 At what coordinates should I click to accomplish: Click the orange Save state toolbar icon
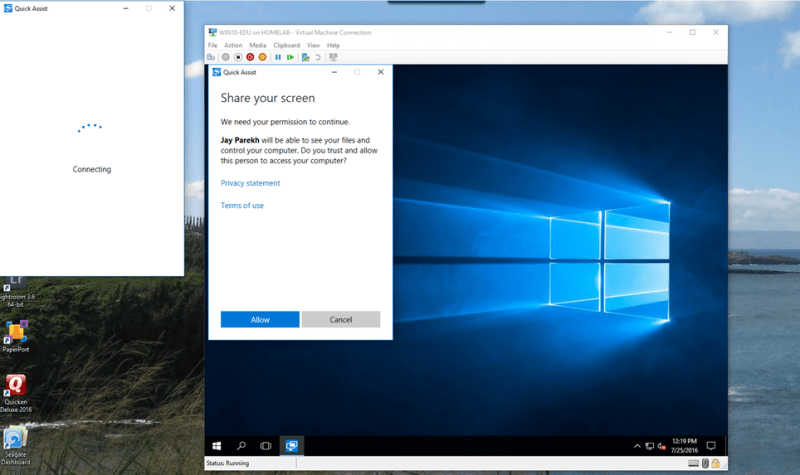[262, 57]
